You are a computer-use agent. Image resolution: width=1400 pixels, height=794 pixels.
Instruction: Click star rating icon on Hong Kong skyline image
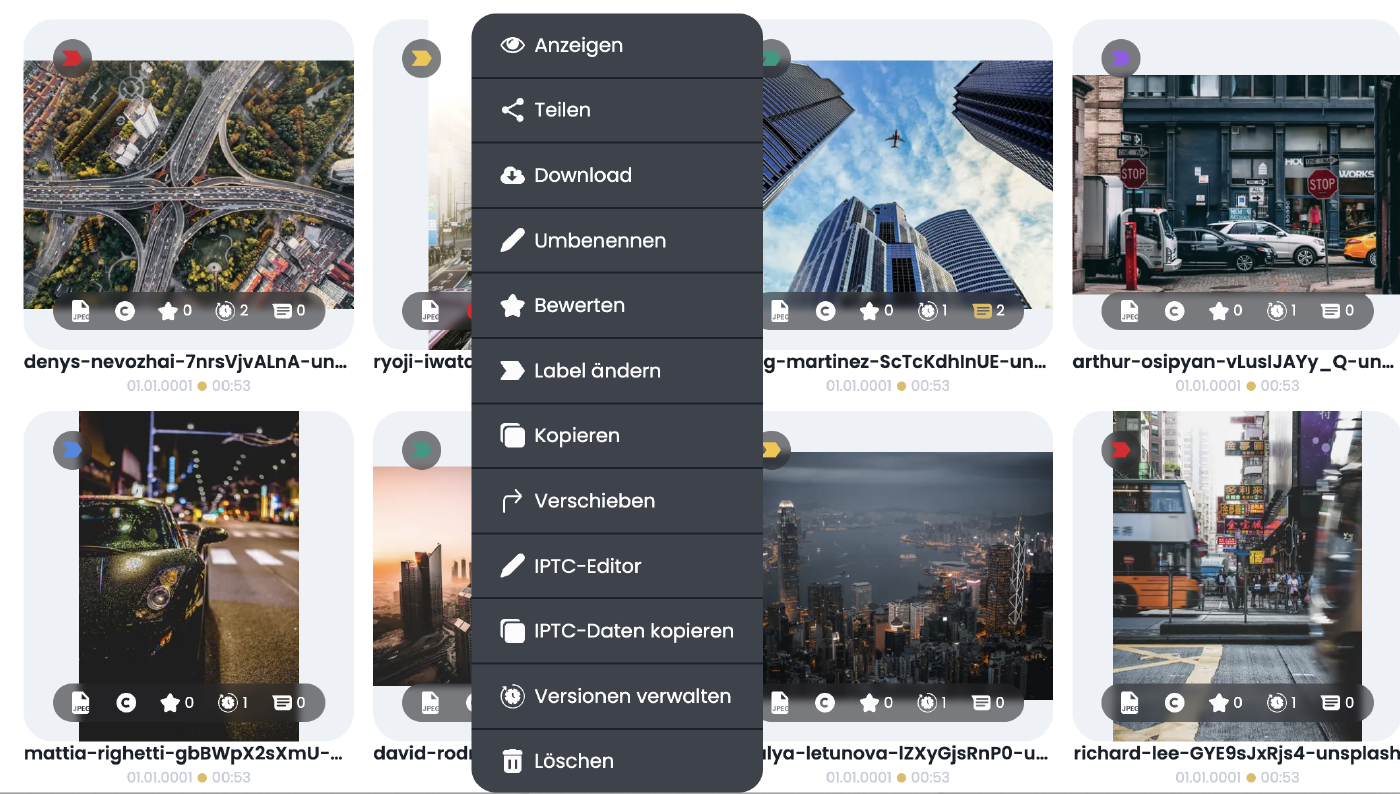pyautogui.click(x=868, y=703)
